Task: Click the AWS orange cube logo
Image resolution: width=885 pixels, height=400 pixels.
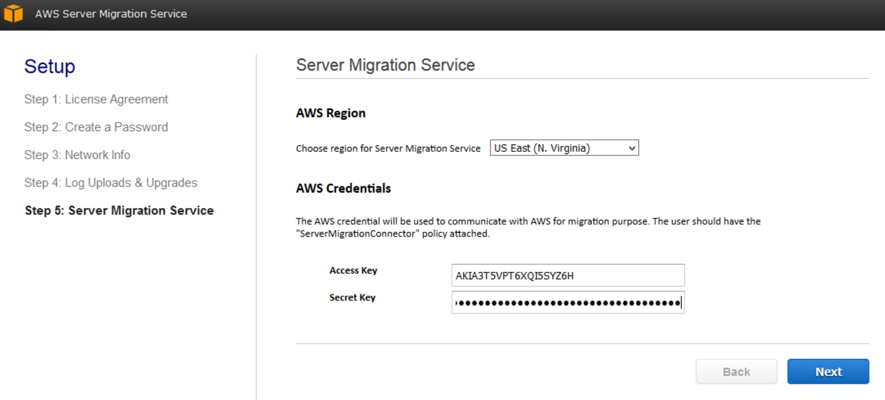Action: (x=13, y=14)
